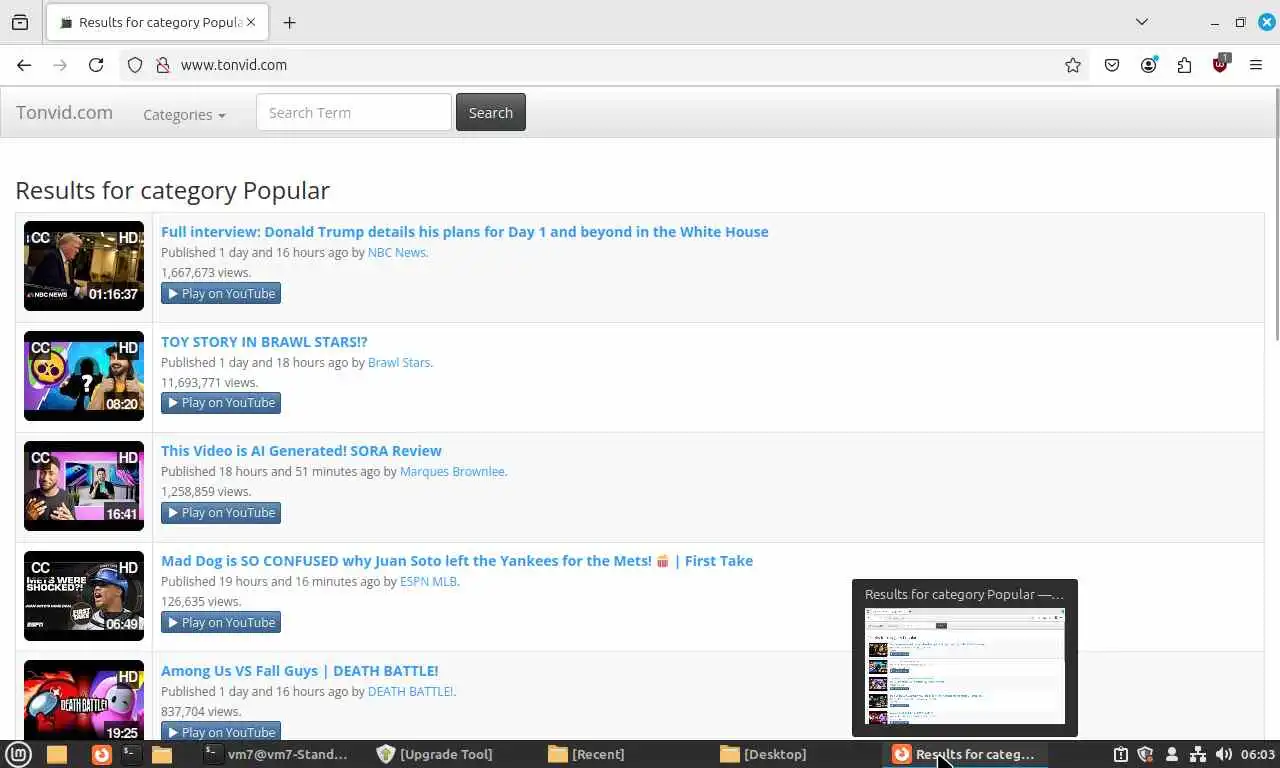Open the ESPN MLB channel link
The height and width of the screenshot is (768, 1280).
(428, 581)
